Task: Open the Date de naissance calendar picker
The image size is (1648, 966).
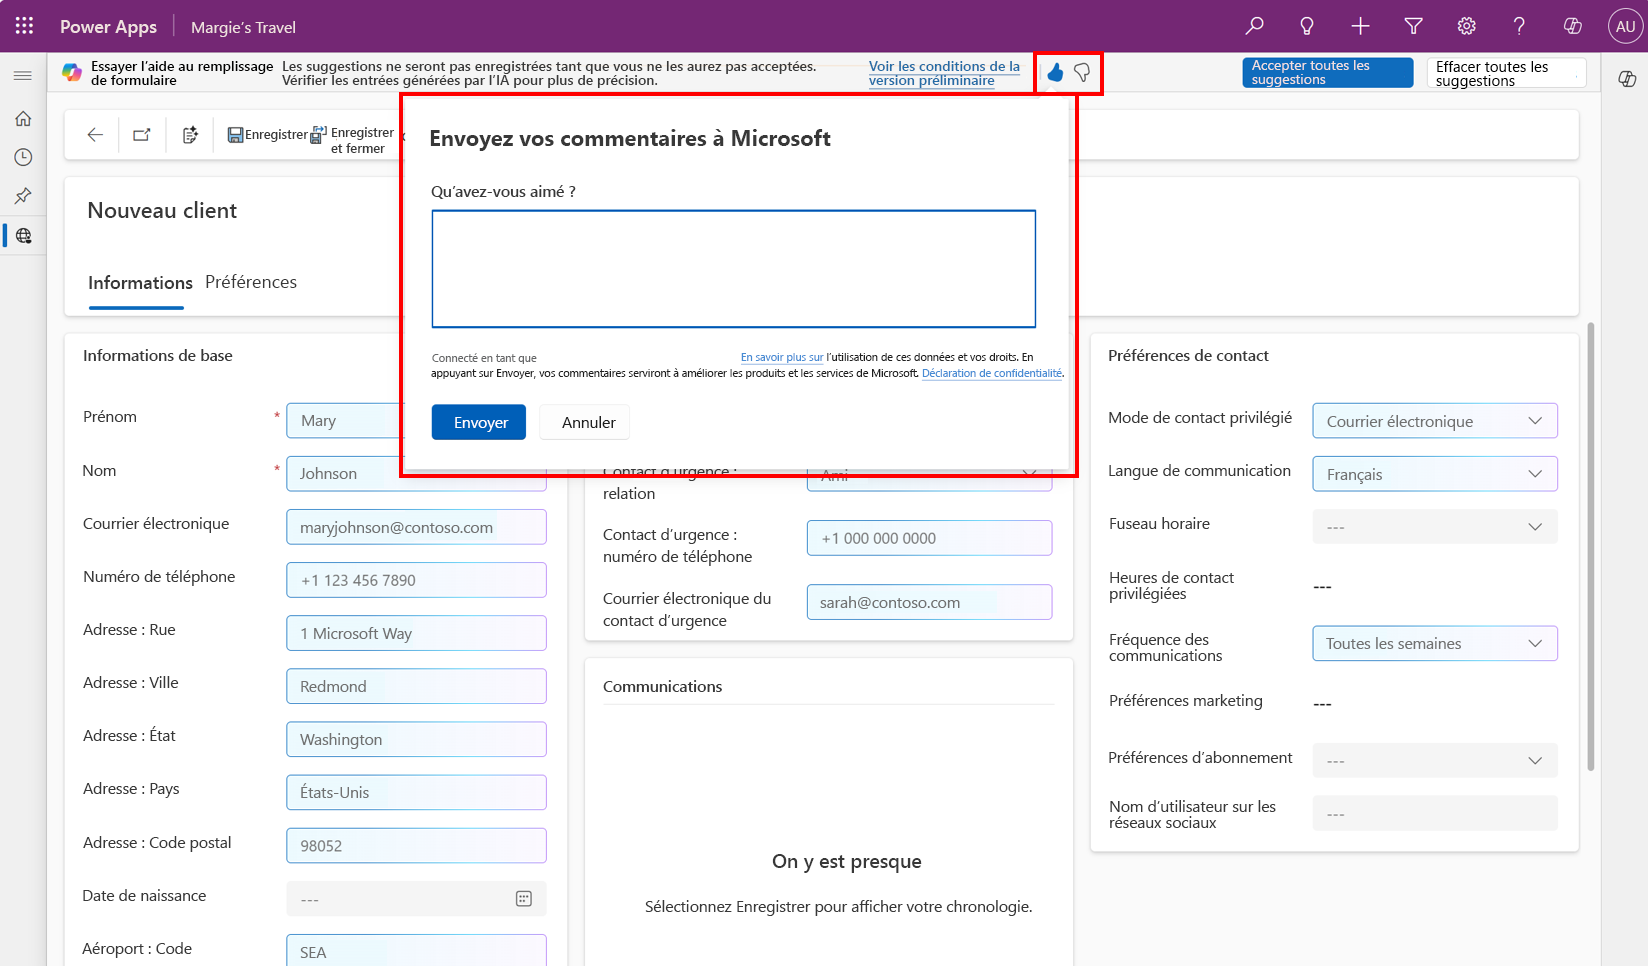Action: pyautogui.click(x=524, y=898)
